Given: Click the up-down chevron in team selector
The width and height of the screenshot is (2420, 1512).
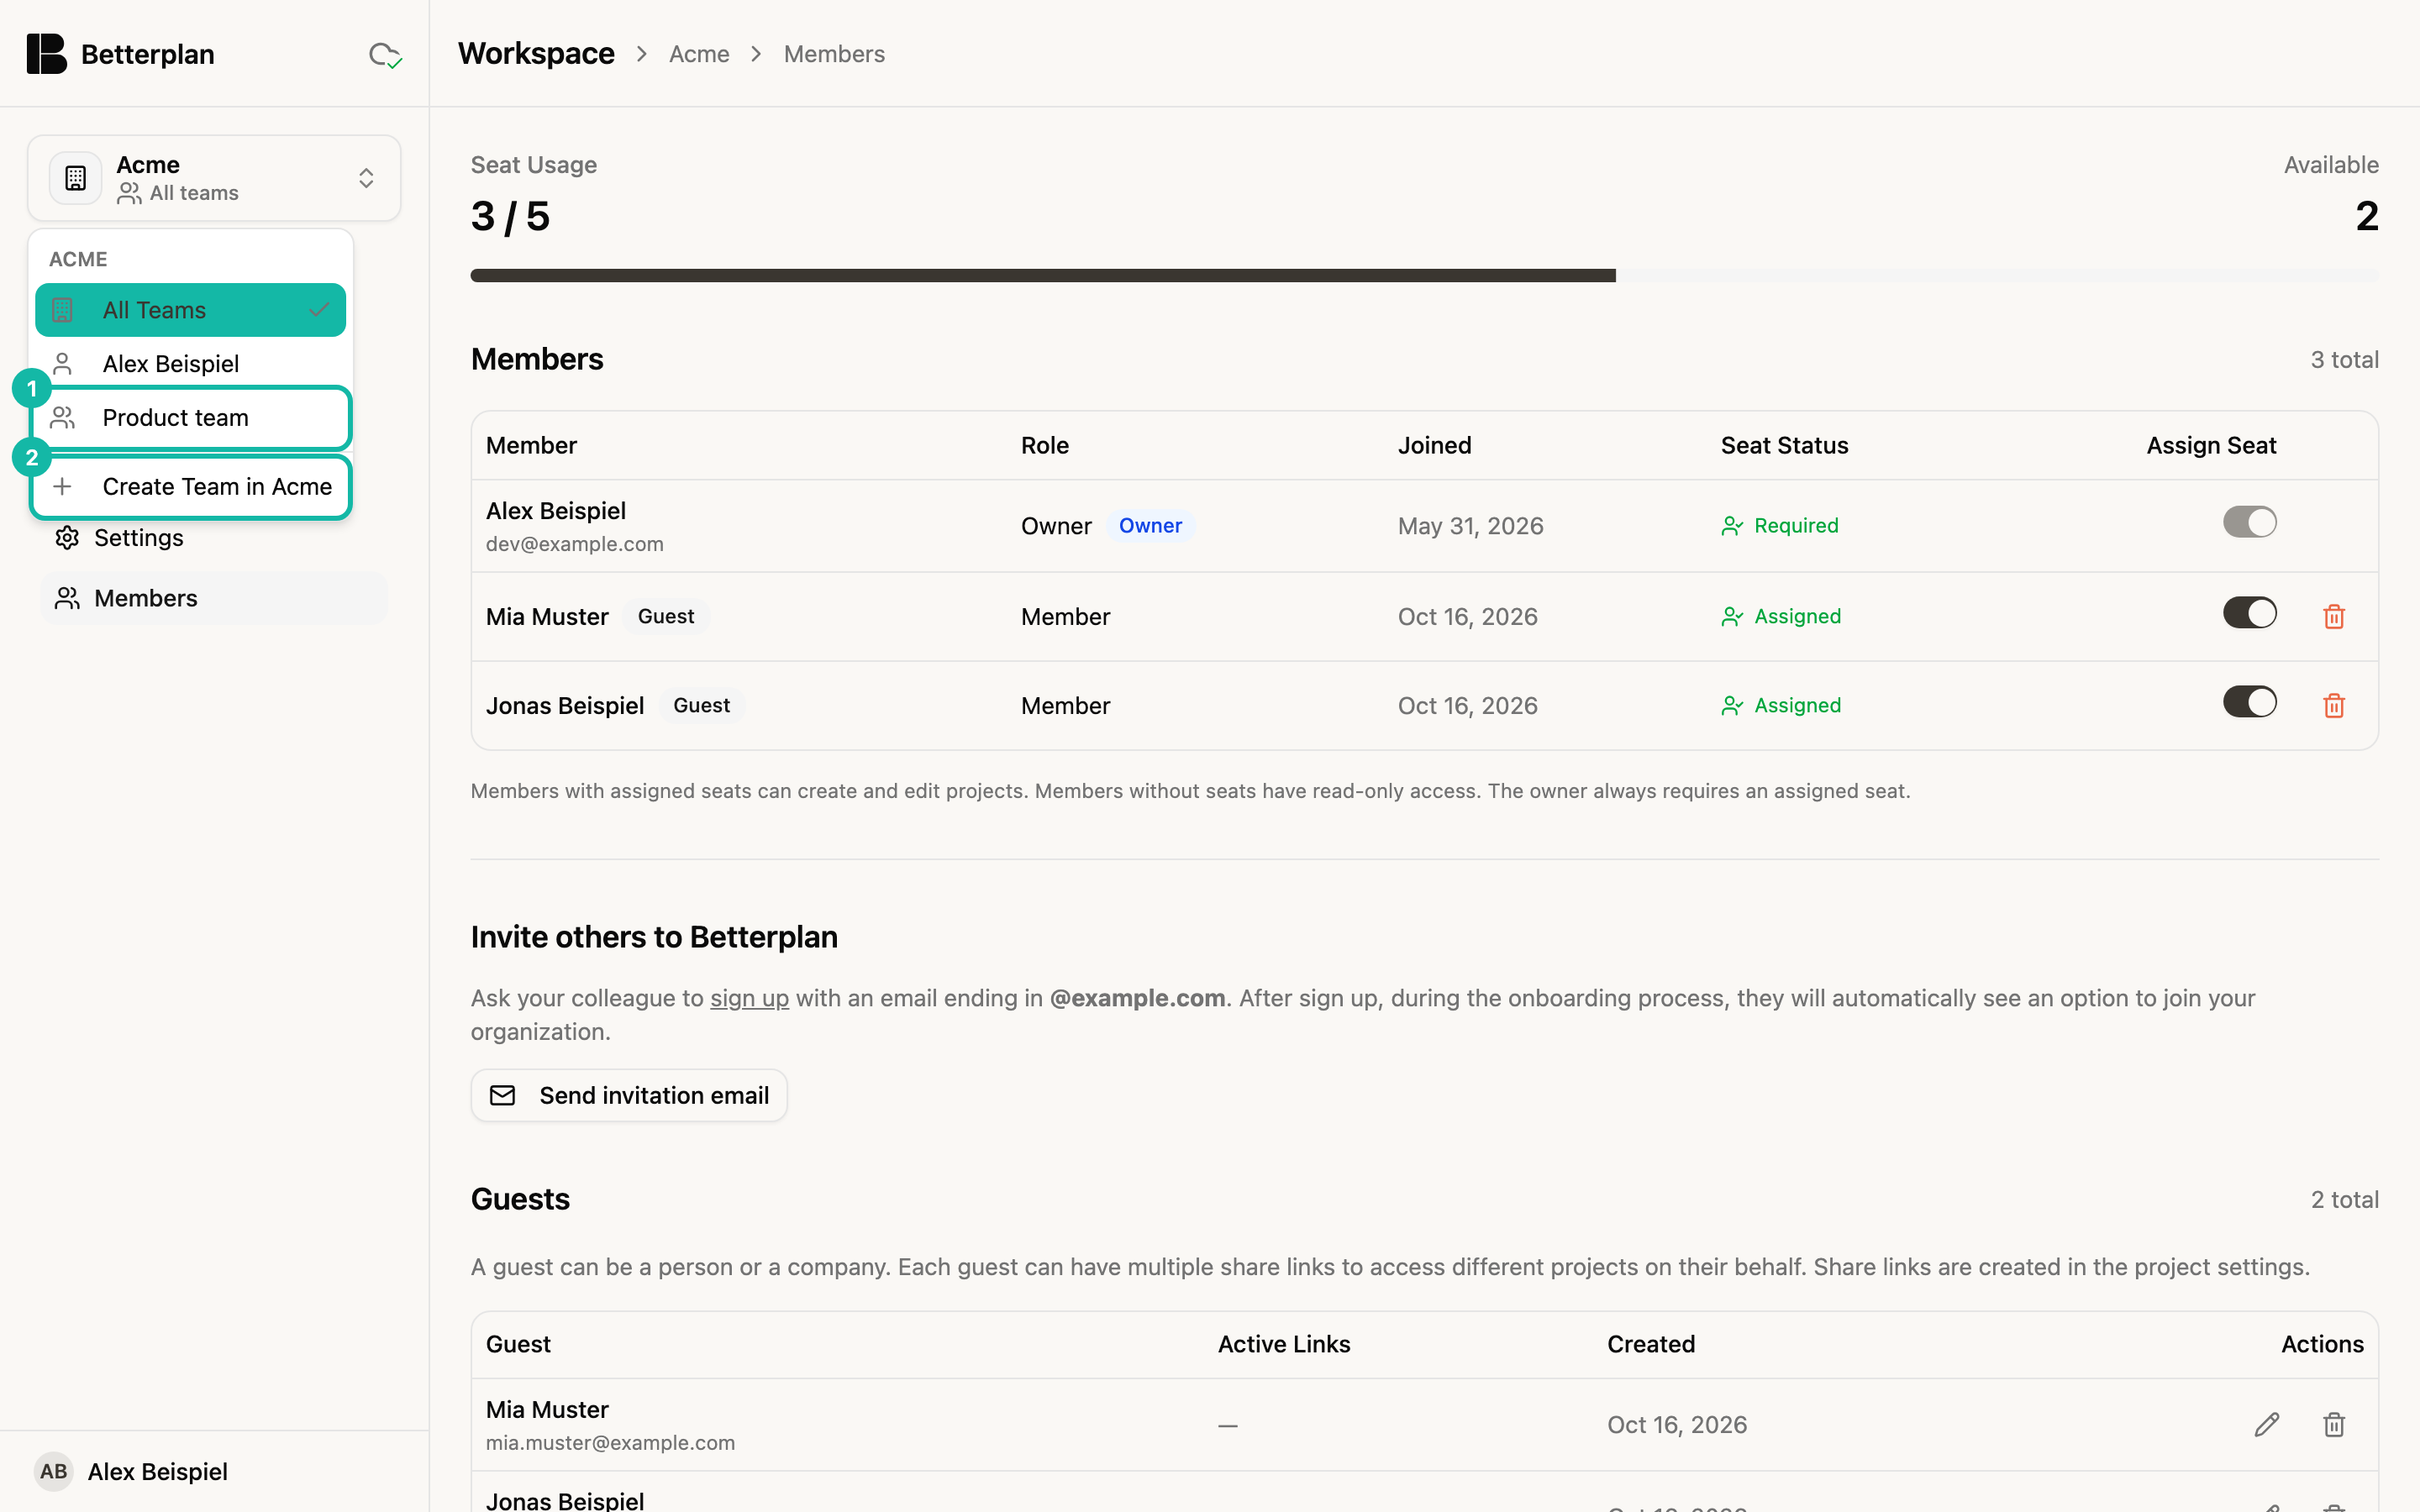Looking at the screenshot, I should [x=366, y=178].
